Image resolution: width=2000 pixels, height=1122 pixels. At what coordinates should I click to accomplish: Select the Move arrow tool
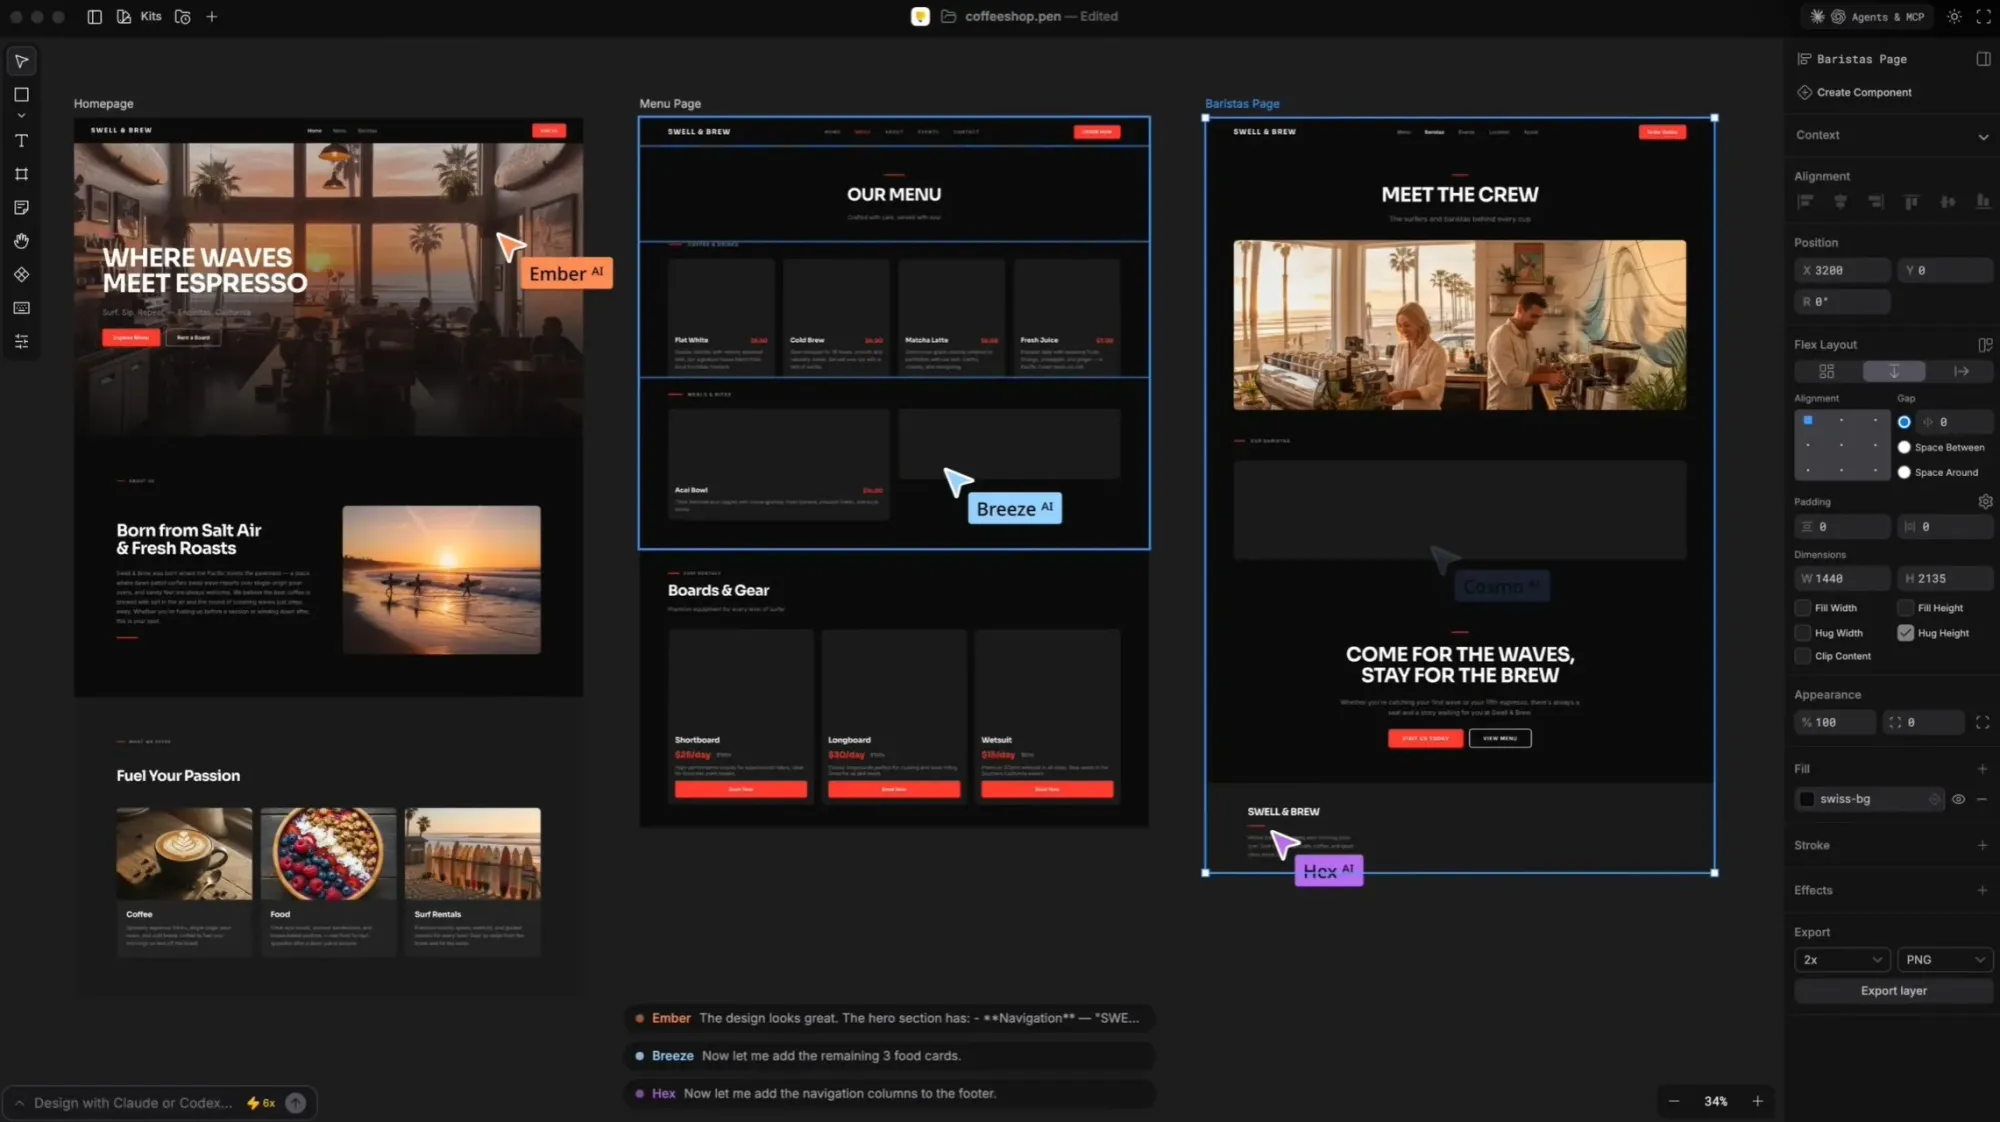coord(21,61)
